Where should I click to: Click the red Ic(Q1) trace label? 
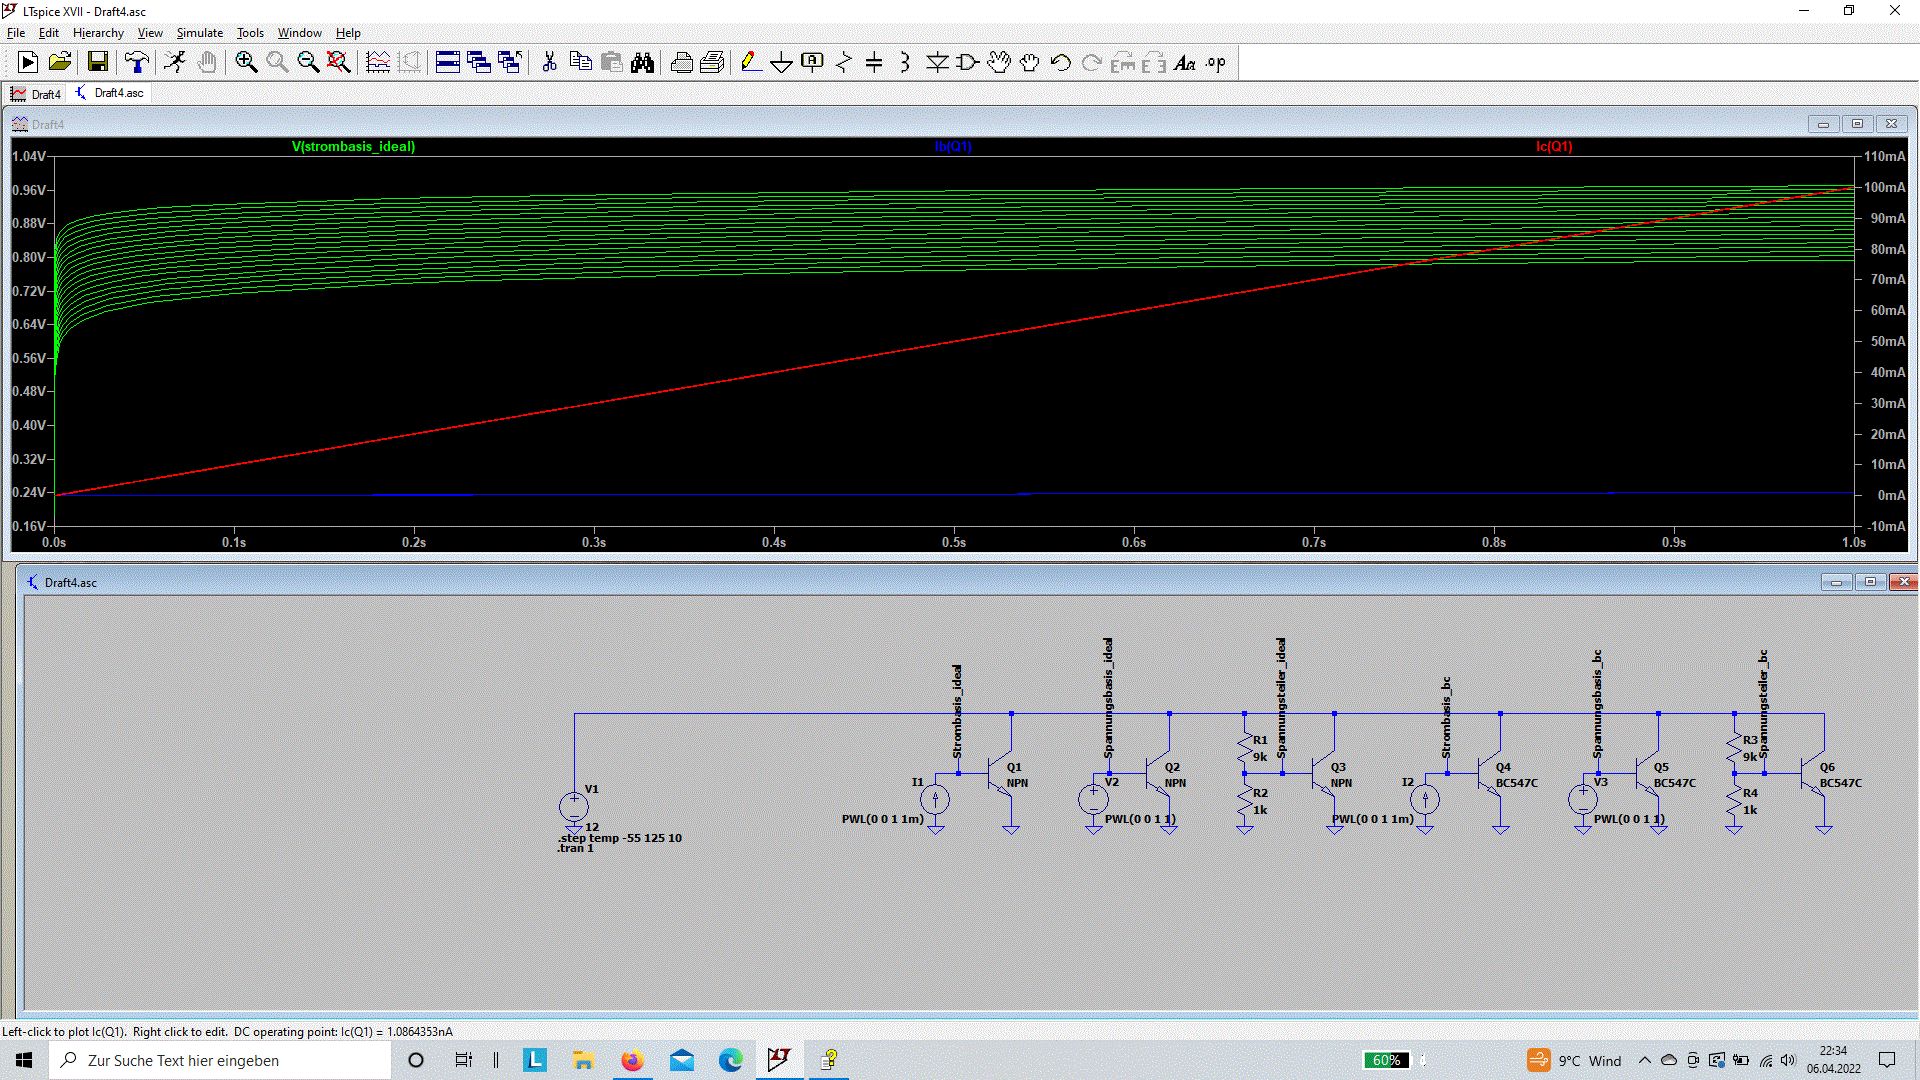point(1554,147)
